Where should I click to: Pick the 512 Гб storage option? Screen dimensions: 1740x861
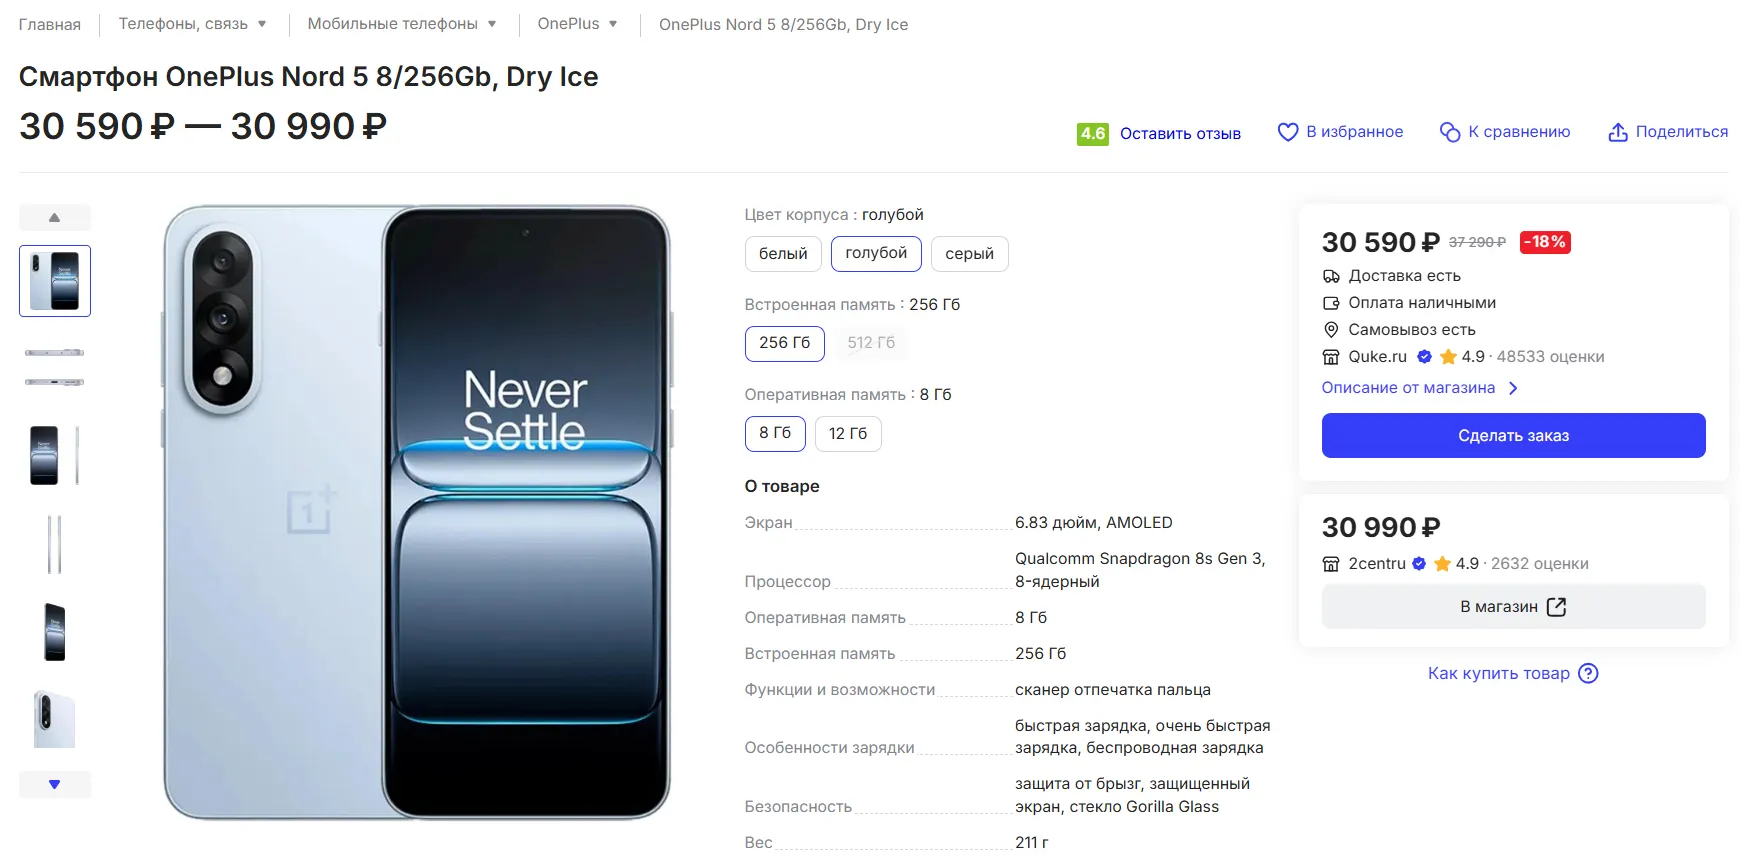tap(871, 343)
